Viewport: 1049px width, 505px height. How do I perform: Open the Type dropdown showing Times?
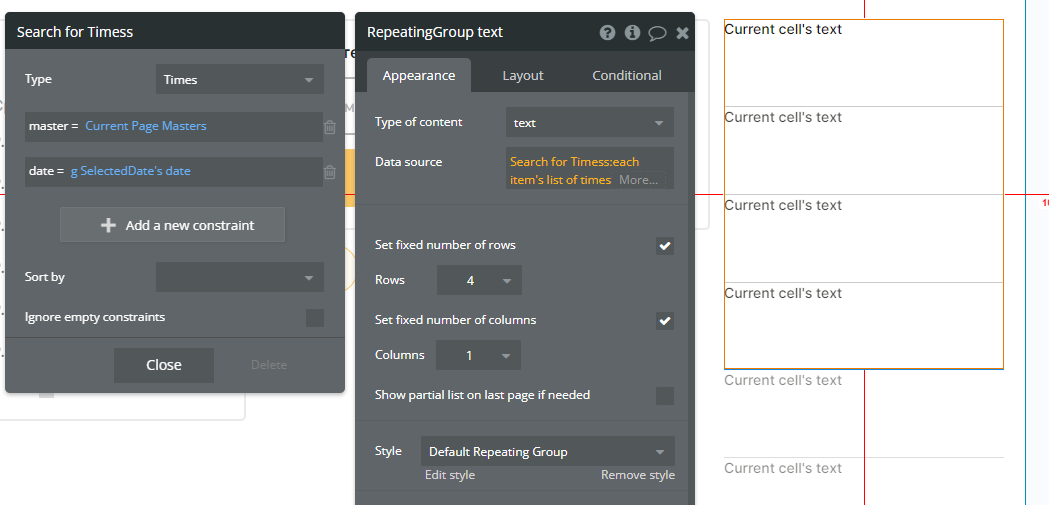240,80
